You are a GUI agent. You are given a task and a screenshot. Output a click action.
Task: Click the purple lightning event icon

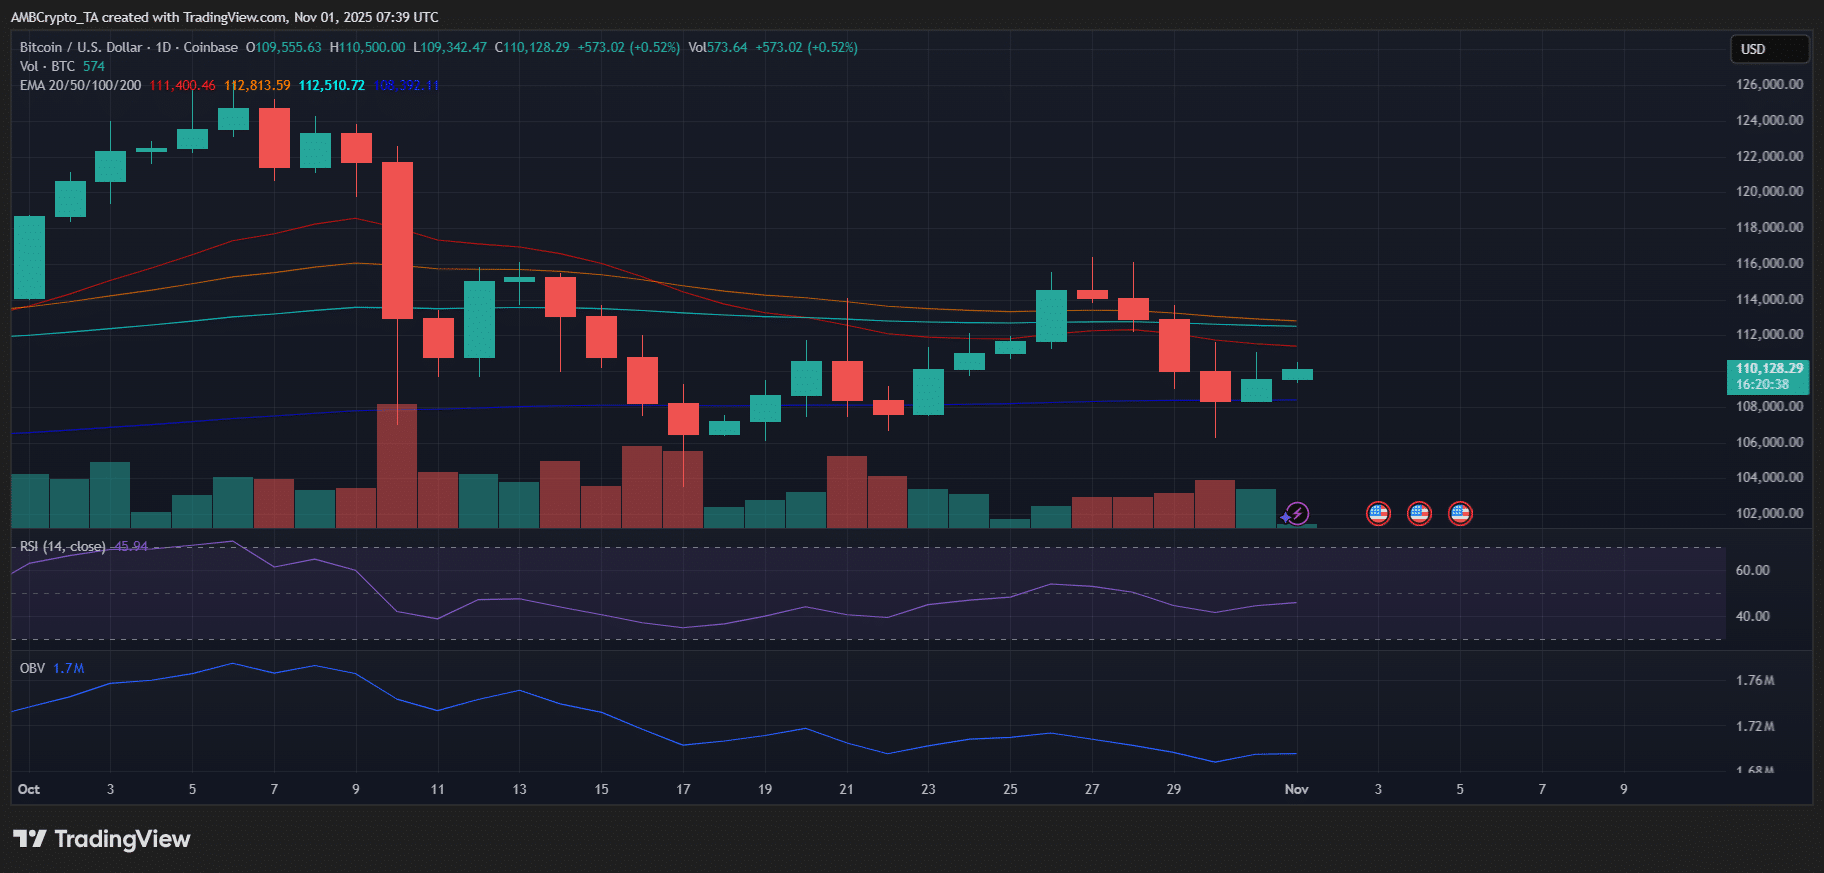pos(1297,514)
